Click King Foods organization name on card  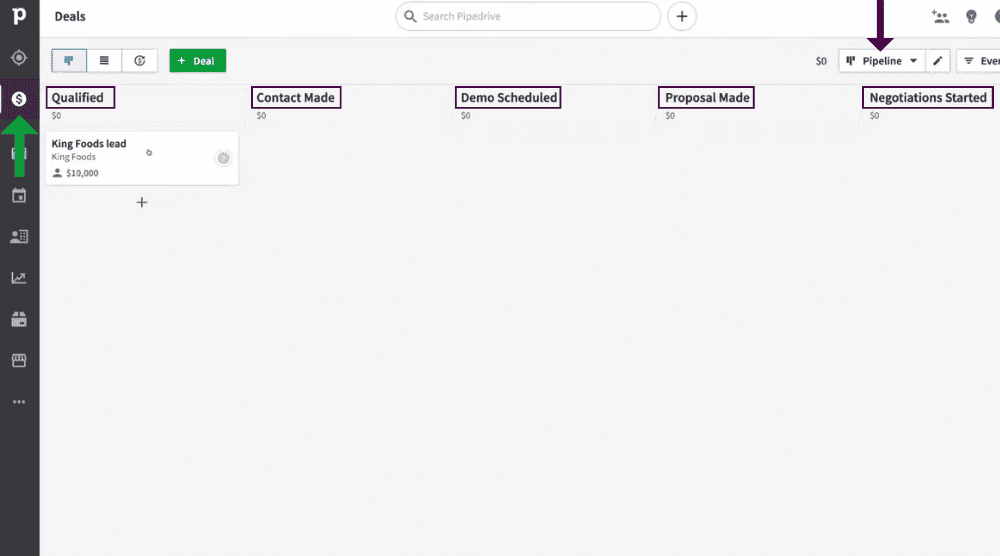[73, 157]
